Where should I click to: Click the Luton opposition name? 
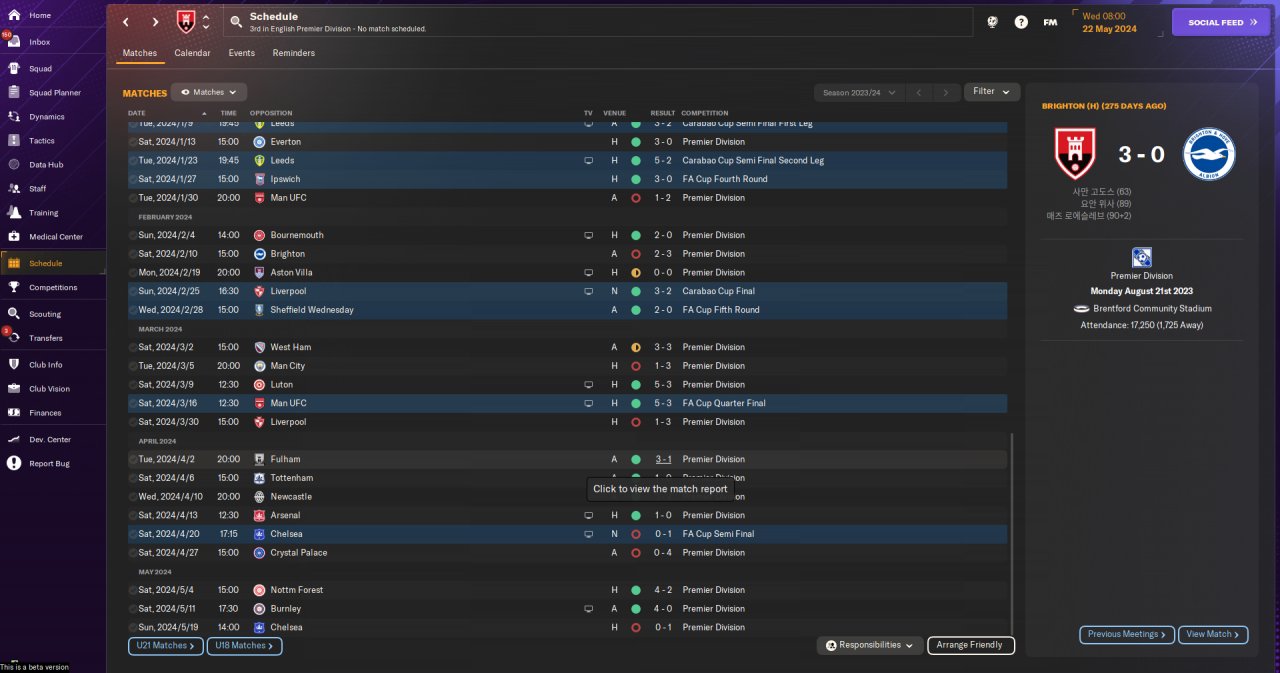281,385
